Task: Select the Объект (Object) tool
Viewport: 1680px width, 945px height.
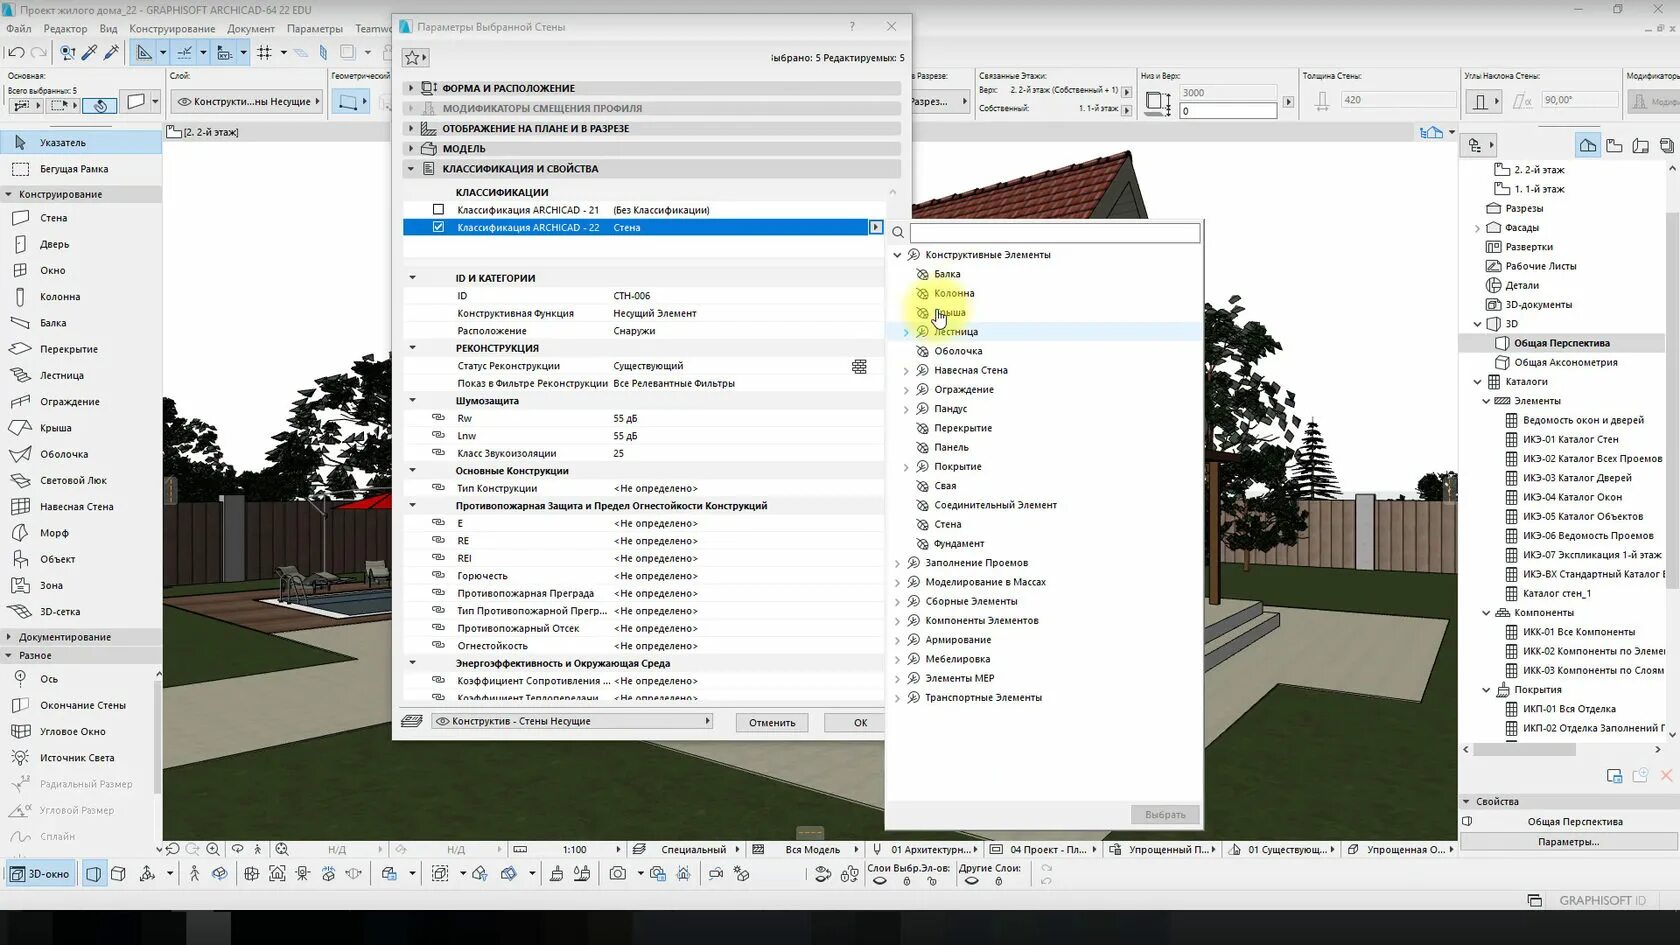Action: coord(57,559)
